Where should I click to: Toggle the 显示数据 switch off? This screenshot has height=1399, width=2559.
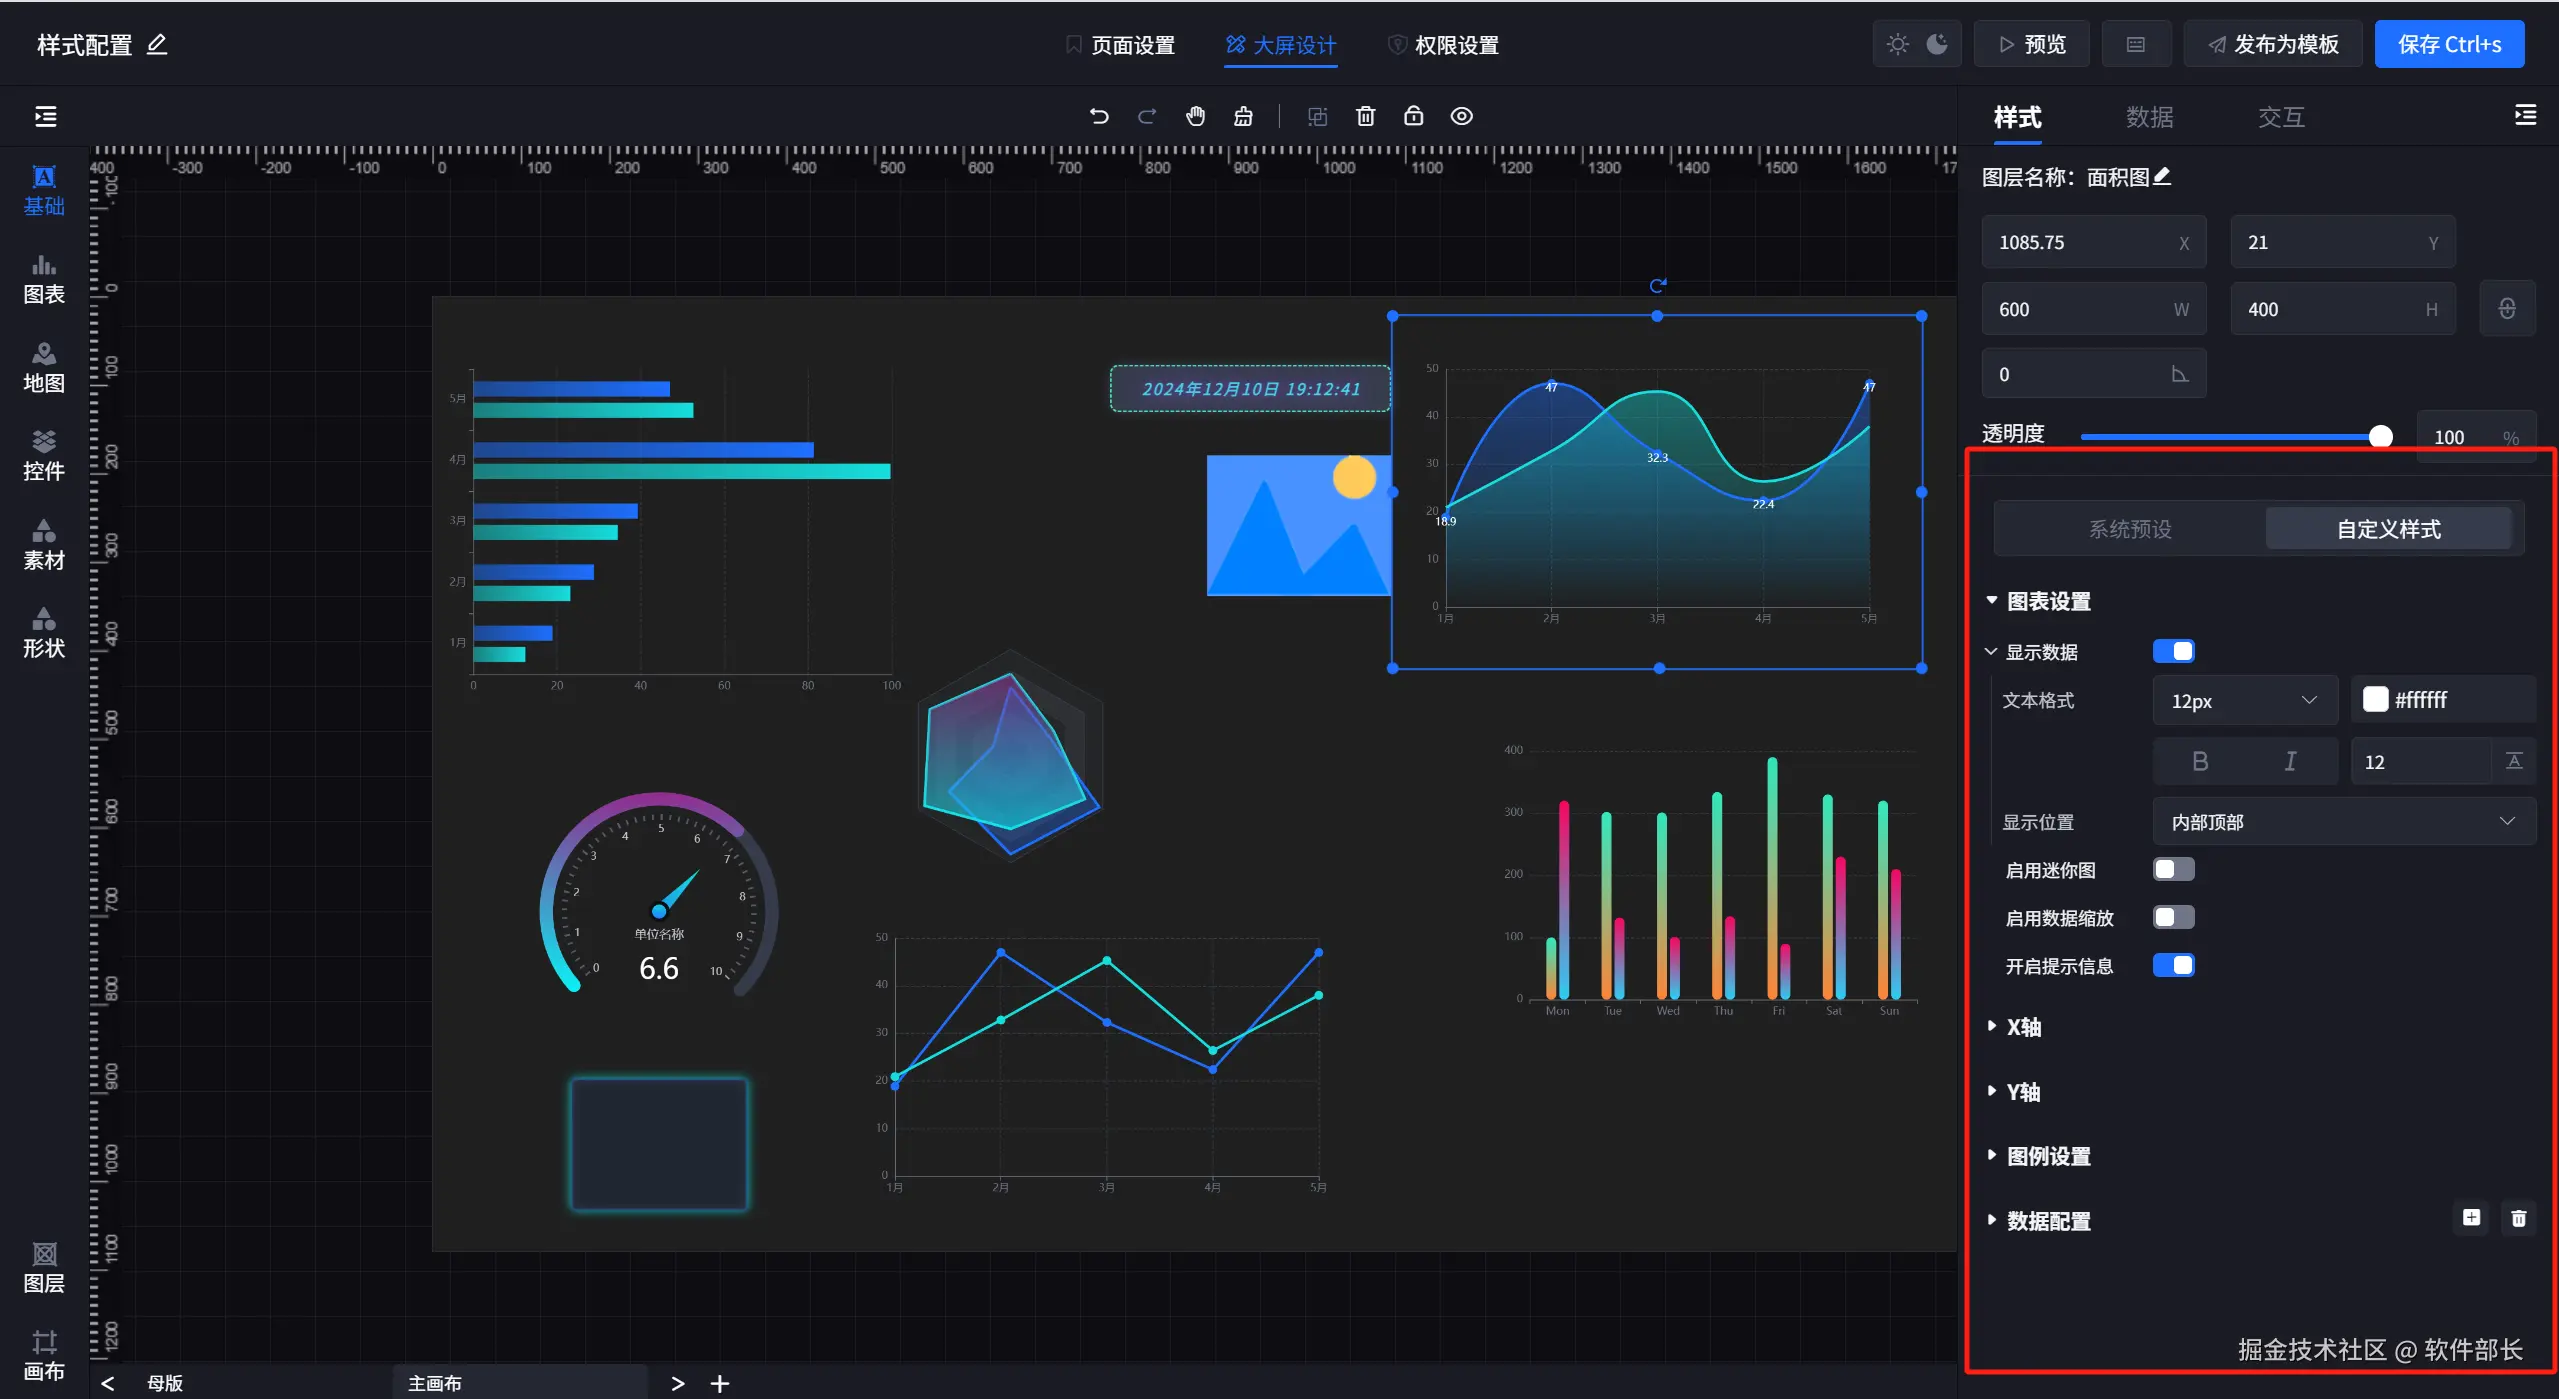pyautogui.click(x=2173, y=651)
